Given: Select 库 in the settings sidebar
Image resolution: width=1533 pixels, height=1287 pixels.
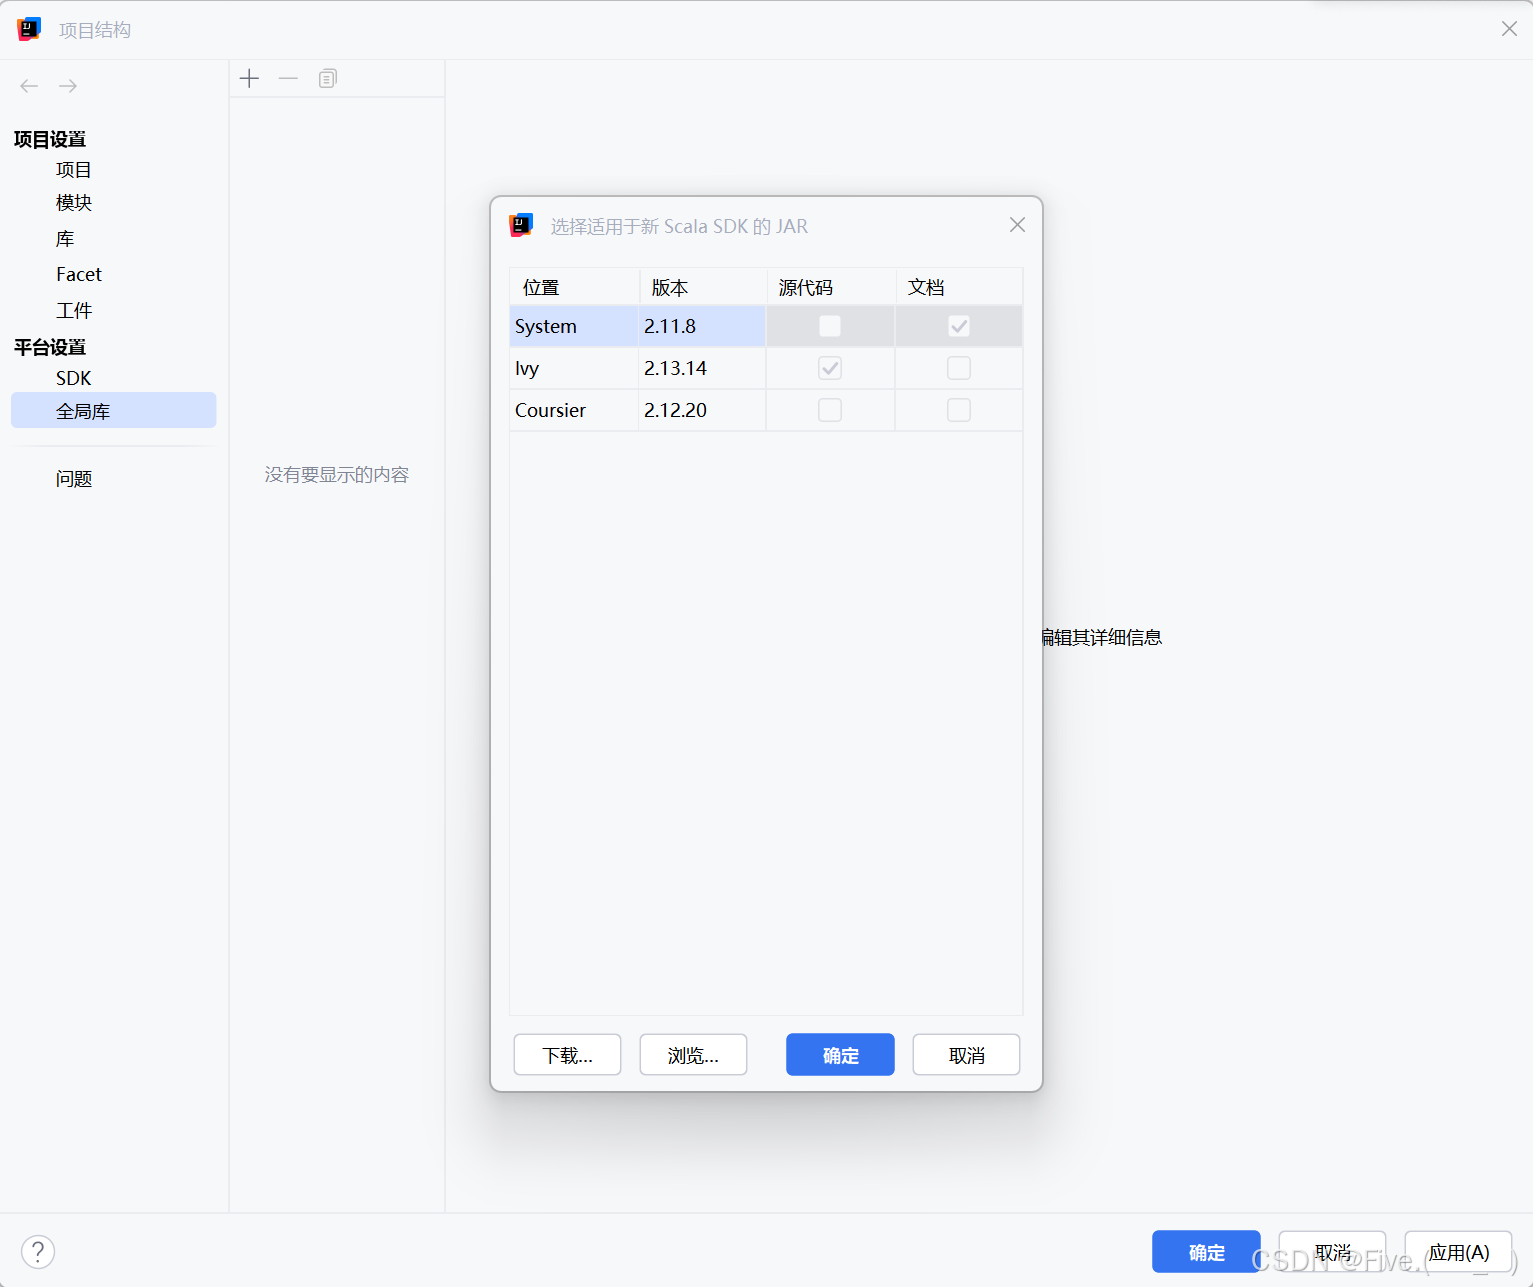Looking at the screenshot, I should [65, 239].
